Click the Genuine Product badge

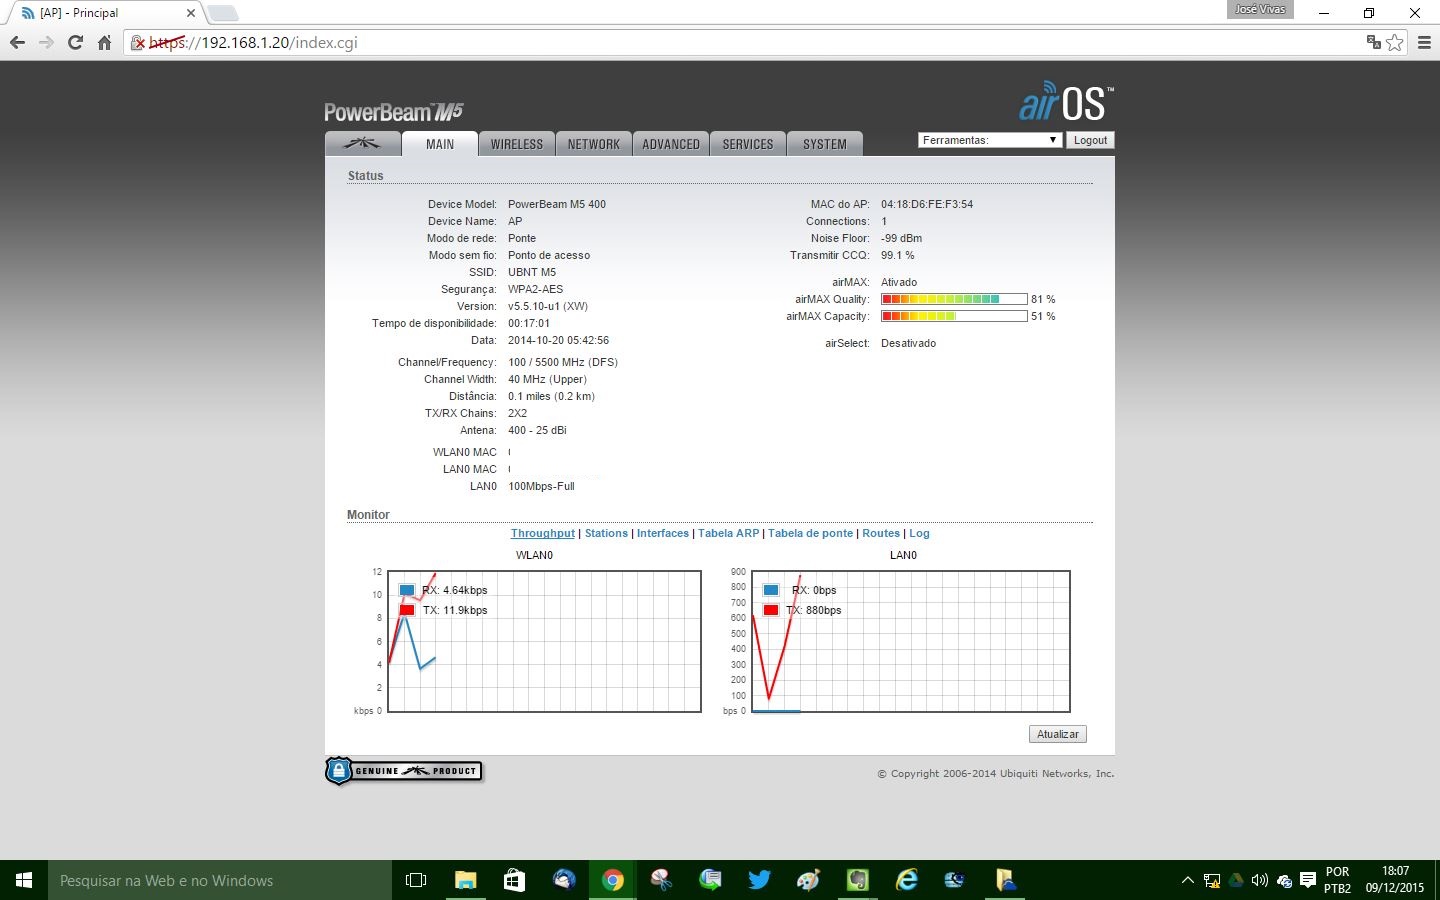[x=404, y=771]
